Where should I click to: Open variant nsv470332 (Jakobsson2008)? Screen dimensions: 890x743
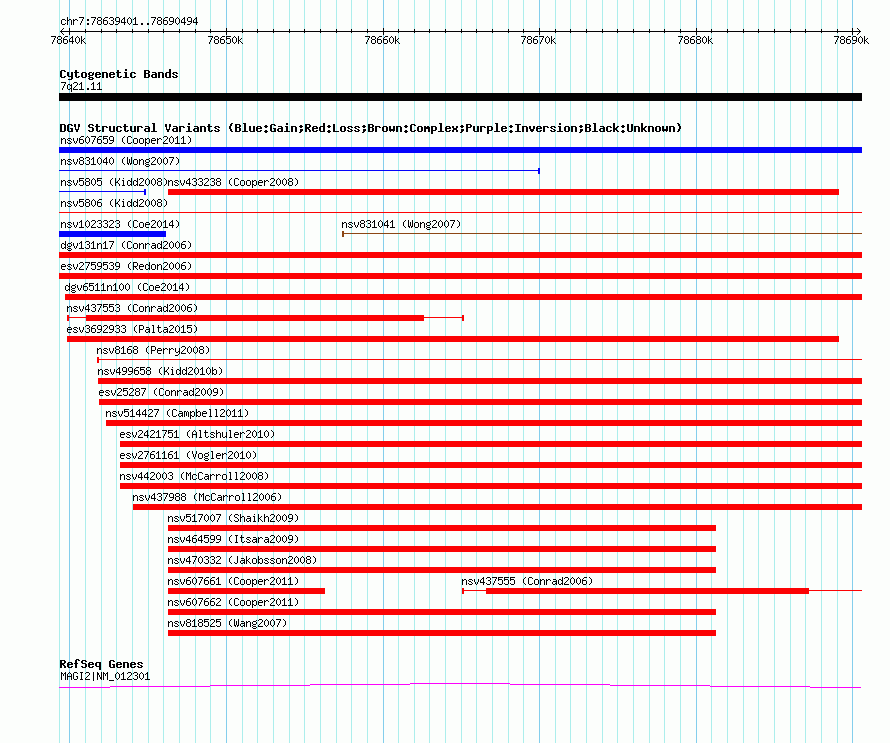coord(242,560)
